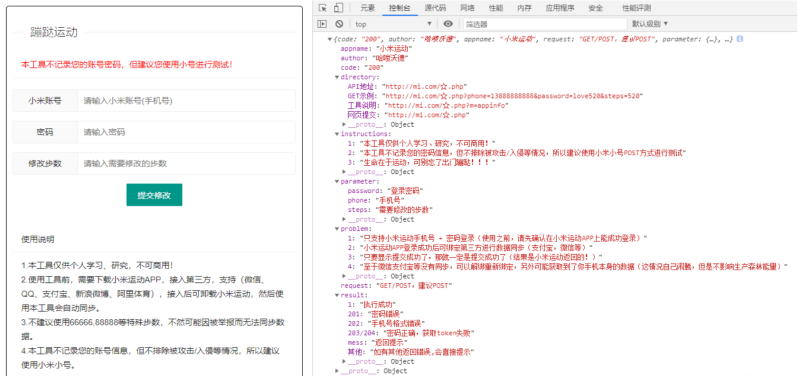Image resolution: width=800 pixels, height=376 pixels.
Task: Click the 网页提交 URL value
Action: click(428, 115)
